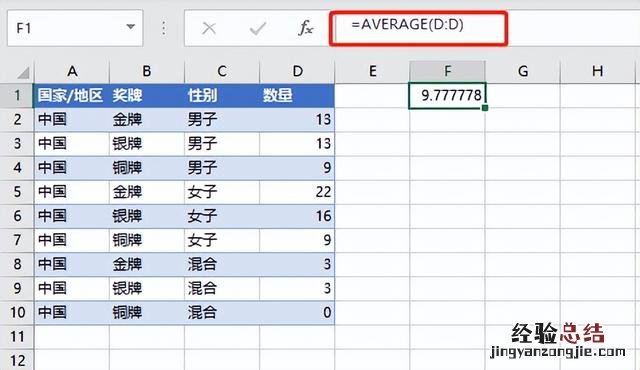This screenshot has height=370, width=640.
Task: Select cell 混合 in row 8
Action: (222, 264)
